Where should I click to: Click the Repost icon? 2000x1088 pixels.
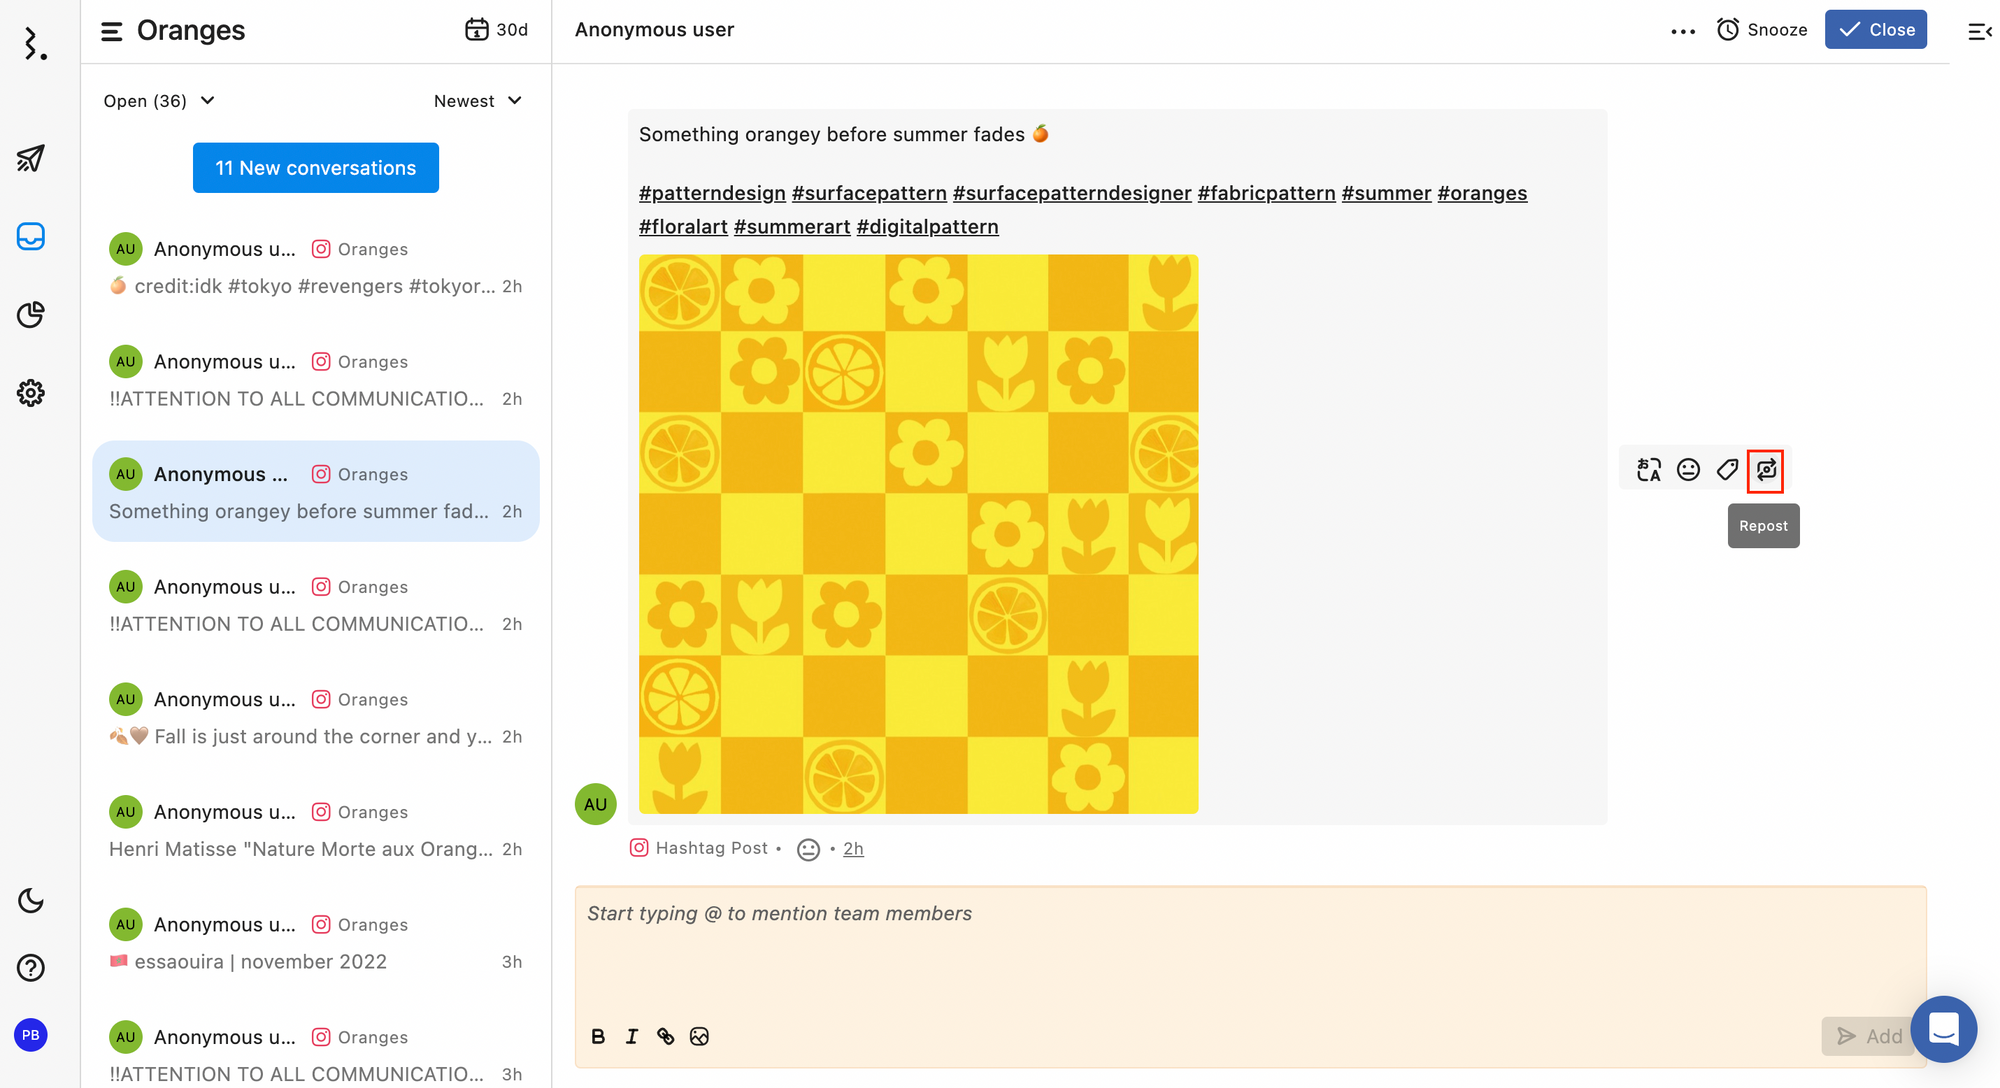point(1766,470)
